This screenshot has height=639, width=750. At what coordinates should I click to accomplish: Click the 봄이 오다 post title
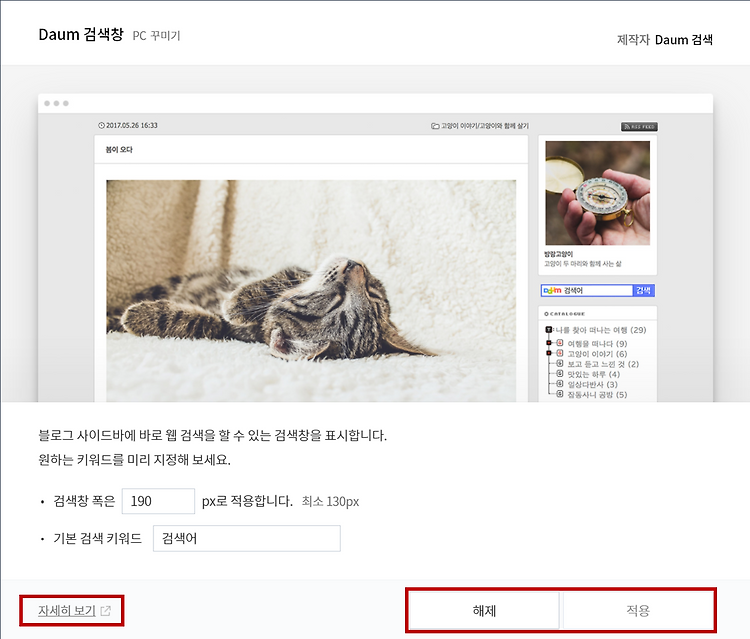119,149
